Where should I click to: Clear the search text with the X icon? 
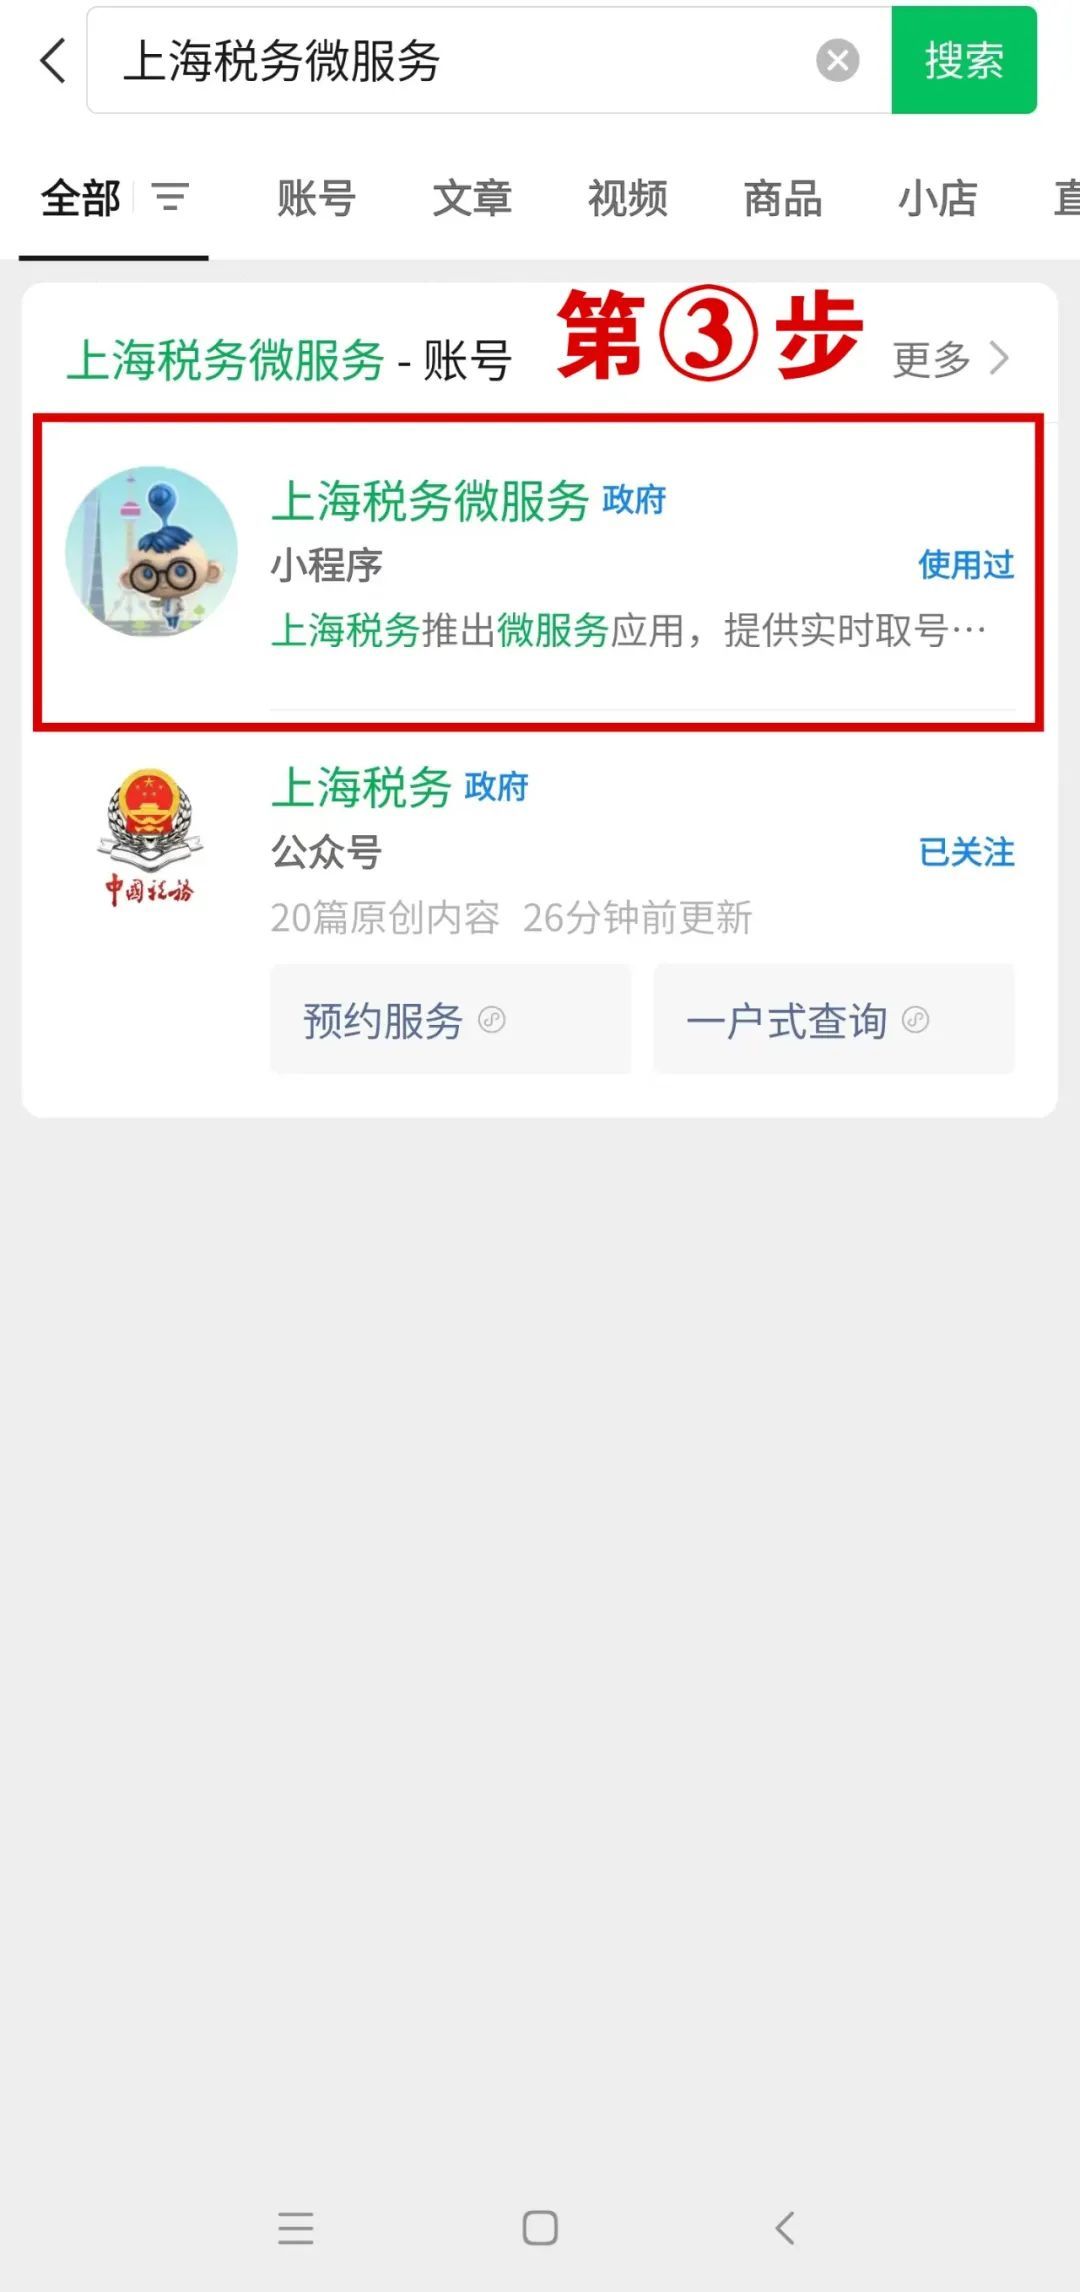click(x=838, y=61)
